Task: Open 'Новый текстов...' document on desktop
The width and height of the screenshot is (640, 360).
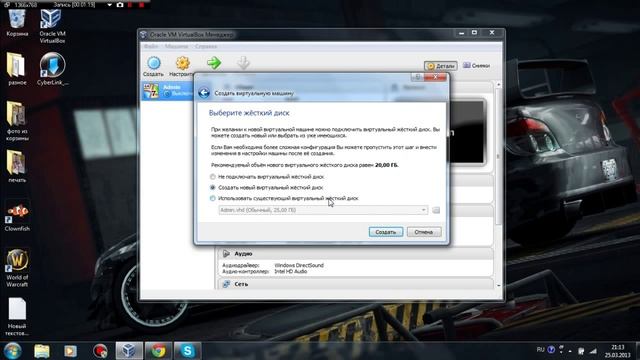Action: pyautogui.click(x=17, y=317)
